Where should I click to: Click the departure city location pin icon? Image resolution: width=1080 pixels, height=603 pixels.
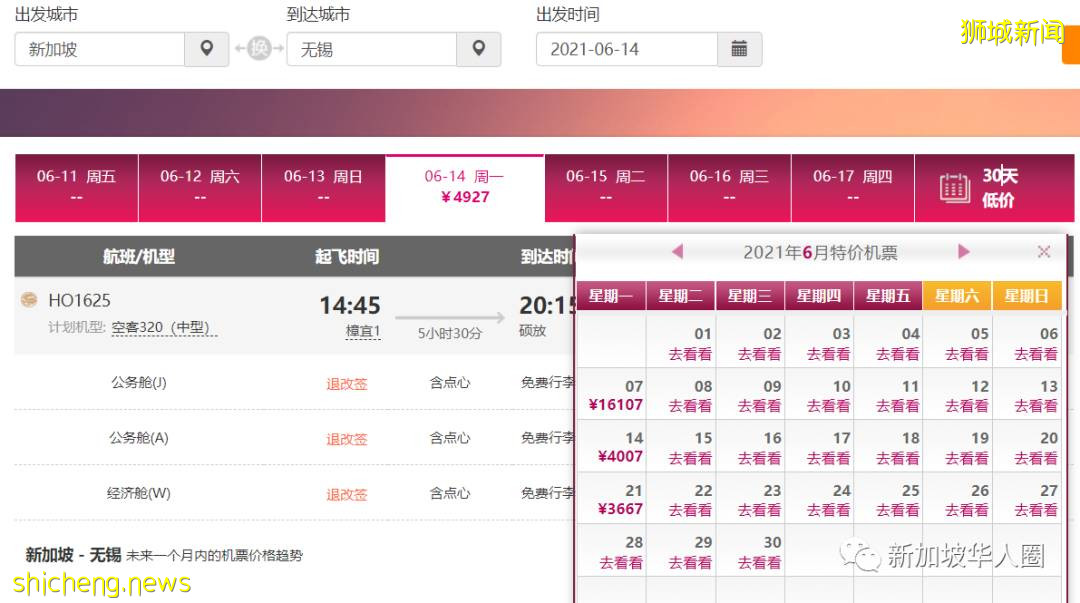point(207,49)
